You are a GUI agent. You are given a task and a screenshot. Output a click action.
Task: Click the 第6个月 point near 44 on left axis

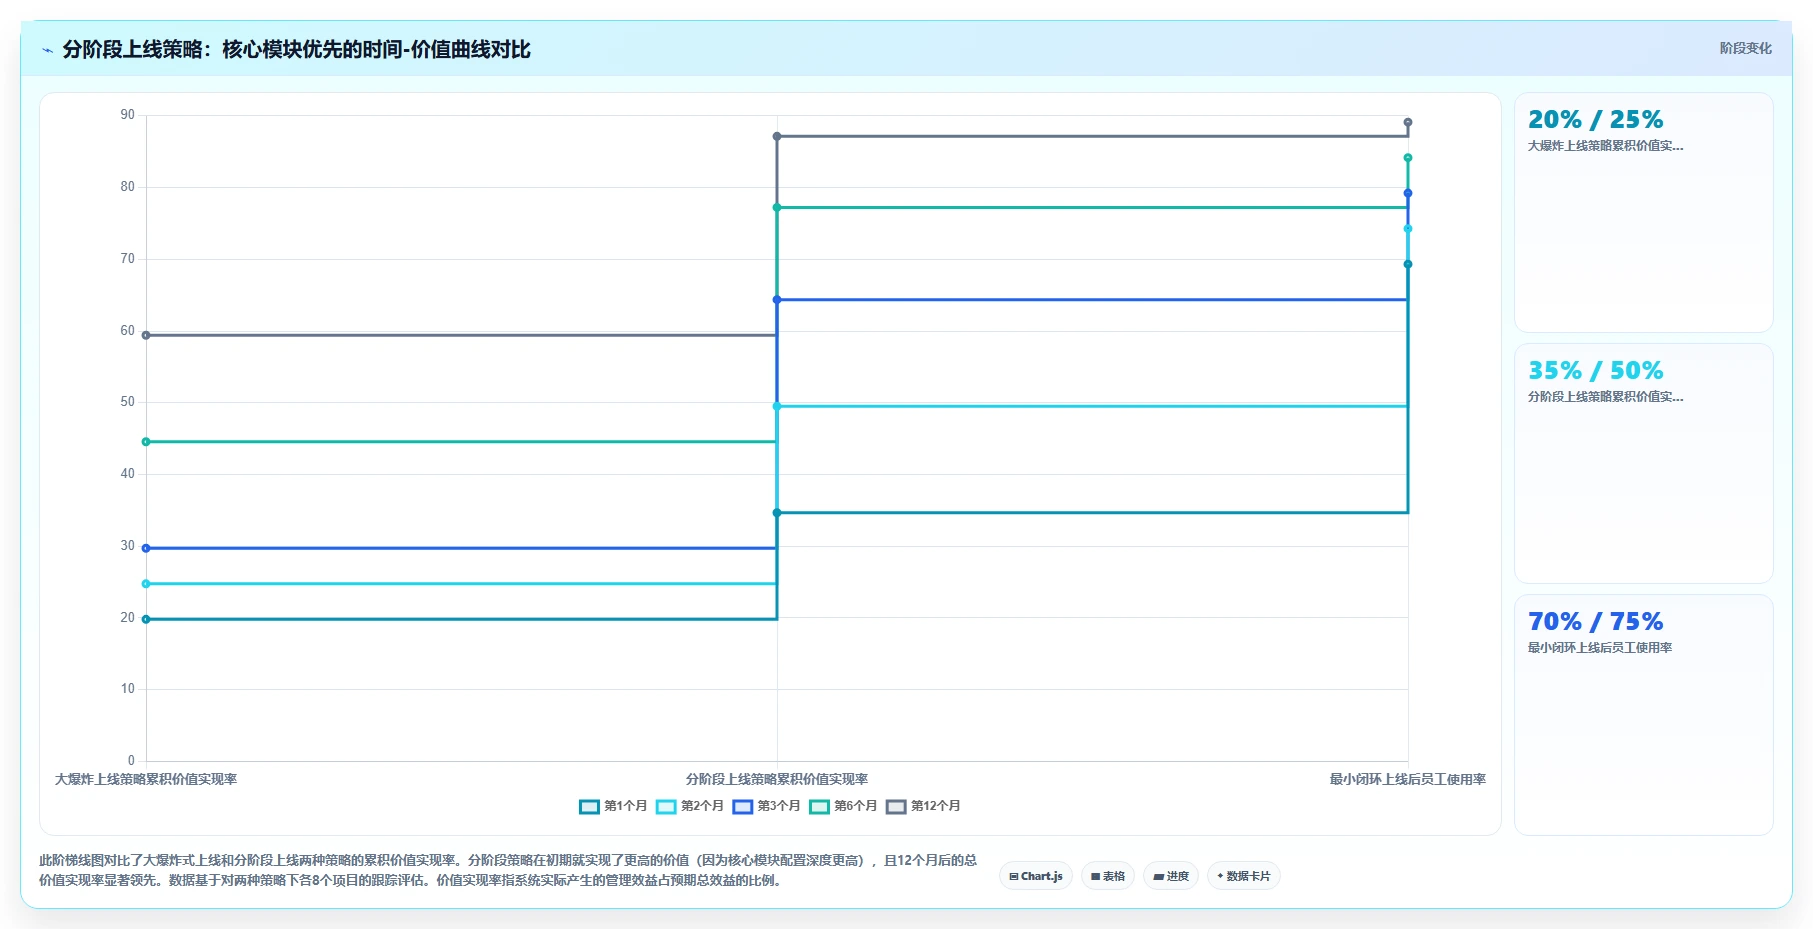pyautogui.click(x=146, y=442)
